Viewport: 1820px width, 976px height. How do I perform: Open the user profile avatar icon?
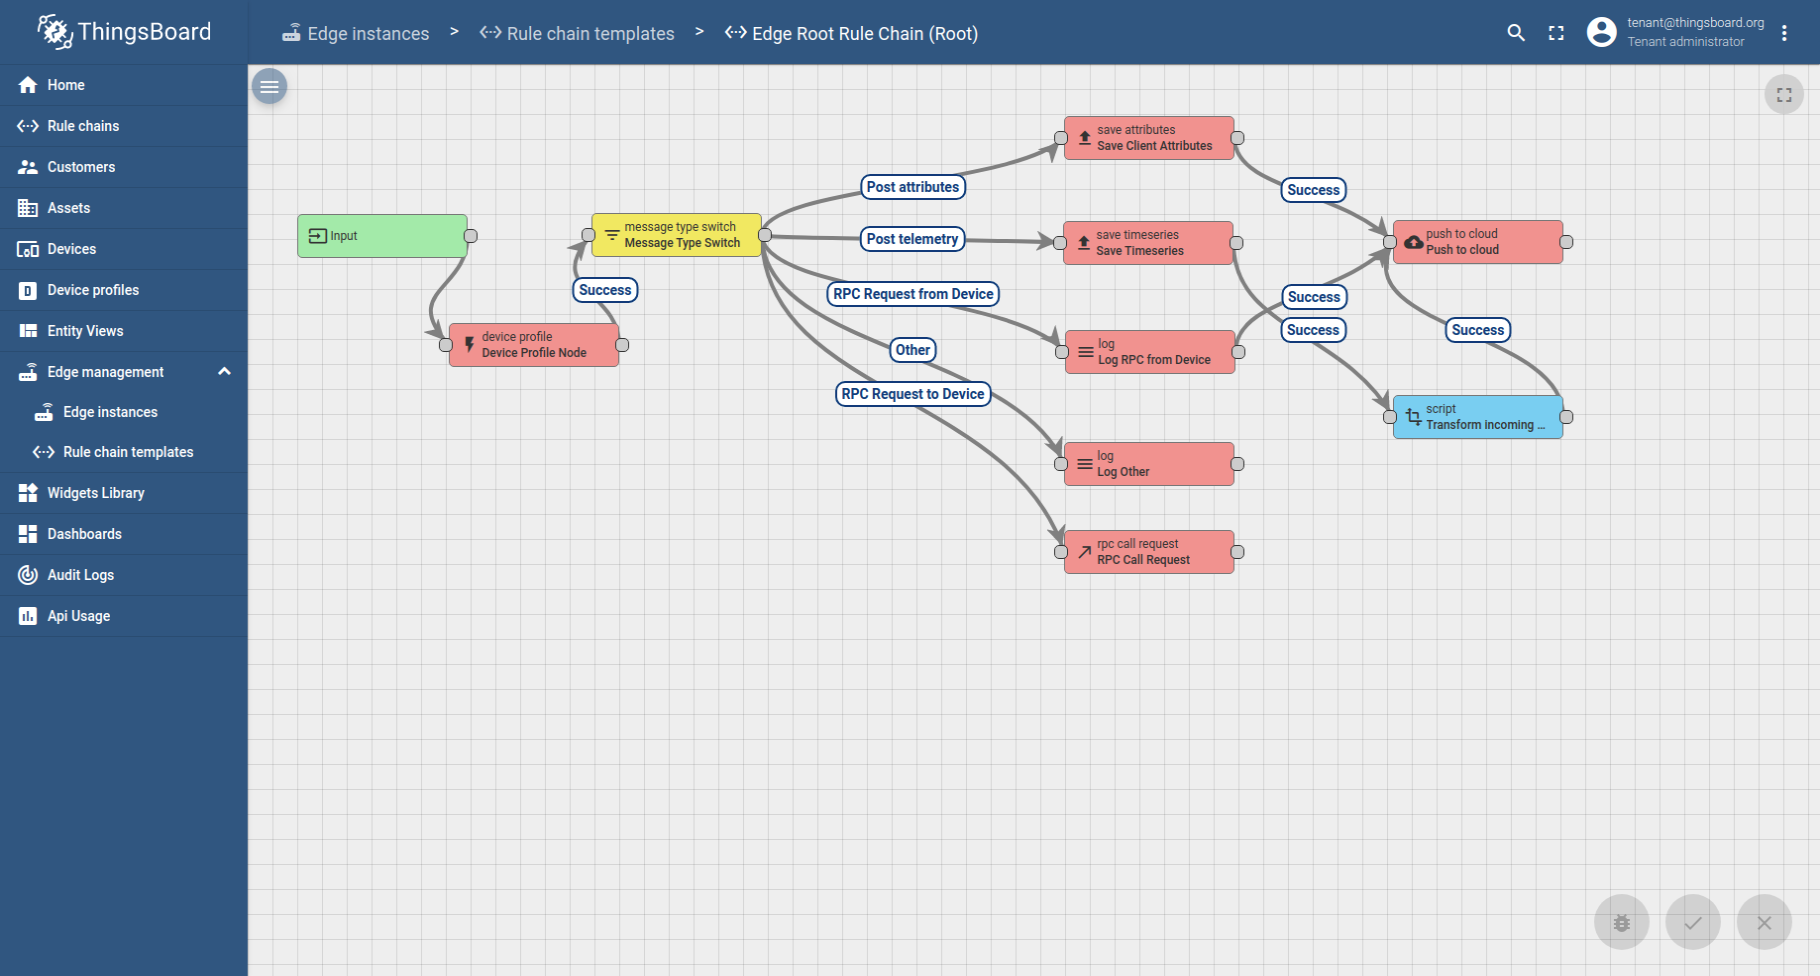1601,32
